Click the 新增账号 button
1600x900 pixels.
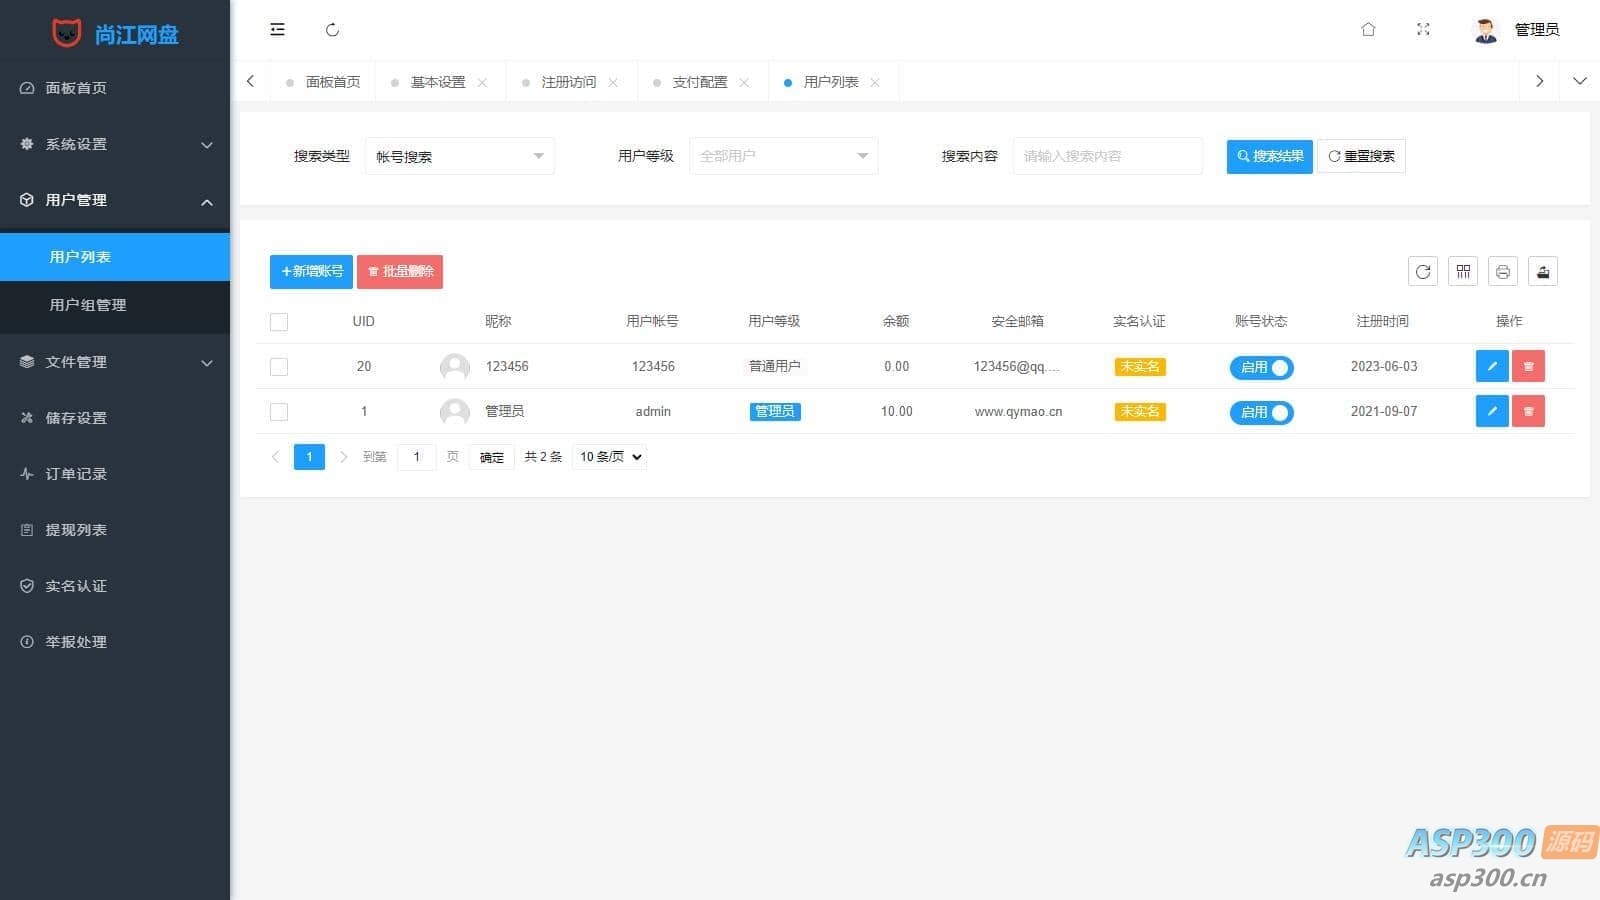tap(311, 272)
